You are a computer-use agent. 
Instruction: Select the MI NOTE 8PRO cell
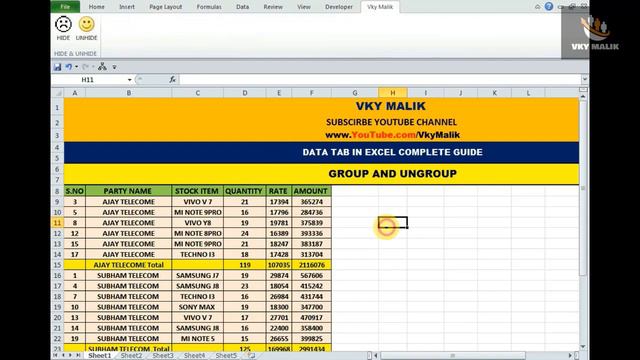(198, 233)
